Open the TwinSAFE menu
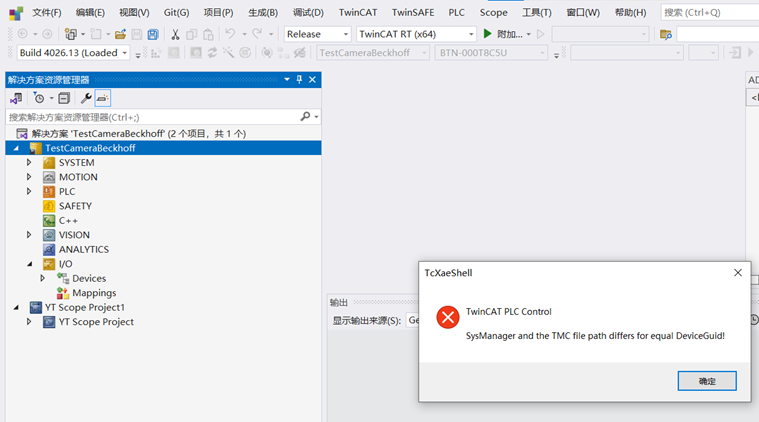The width and height of the screenshot is (759, 422). [x=412, y=12]
